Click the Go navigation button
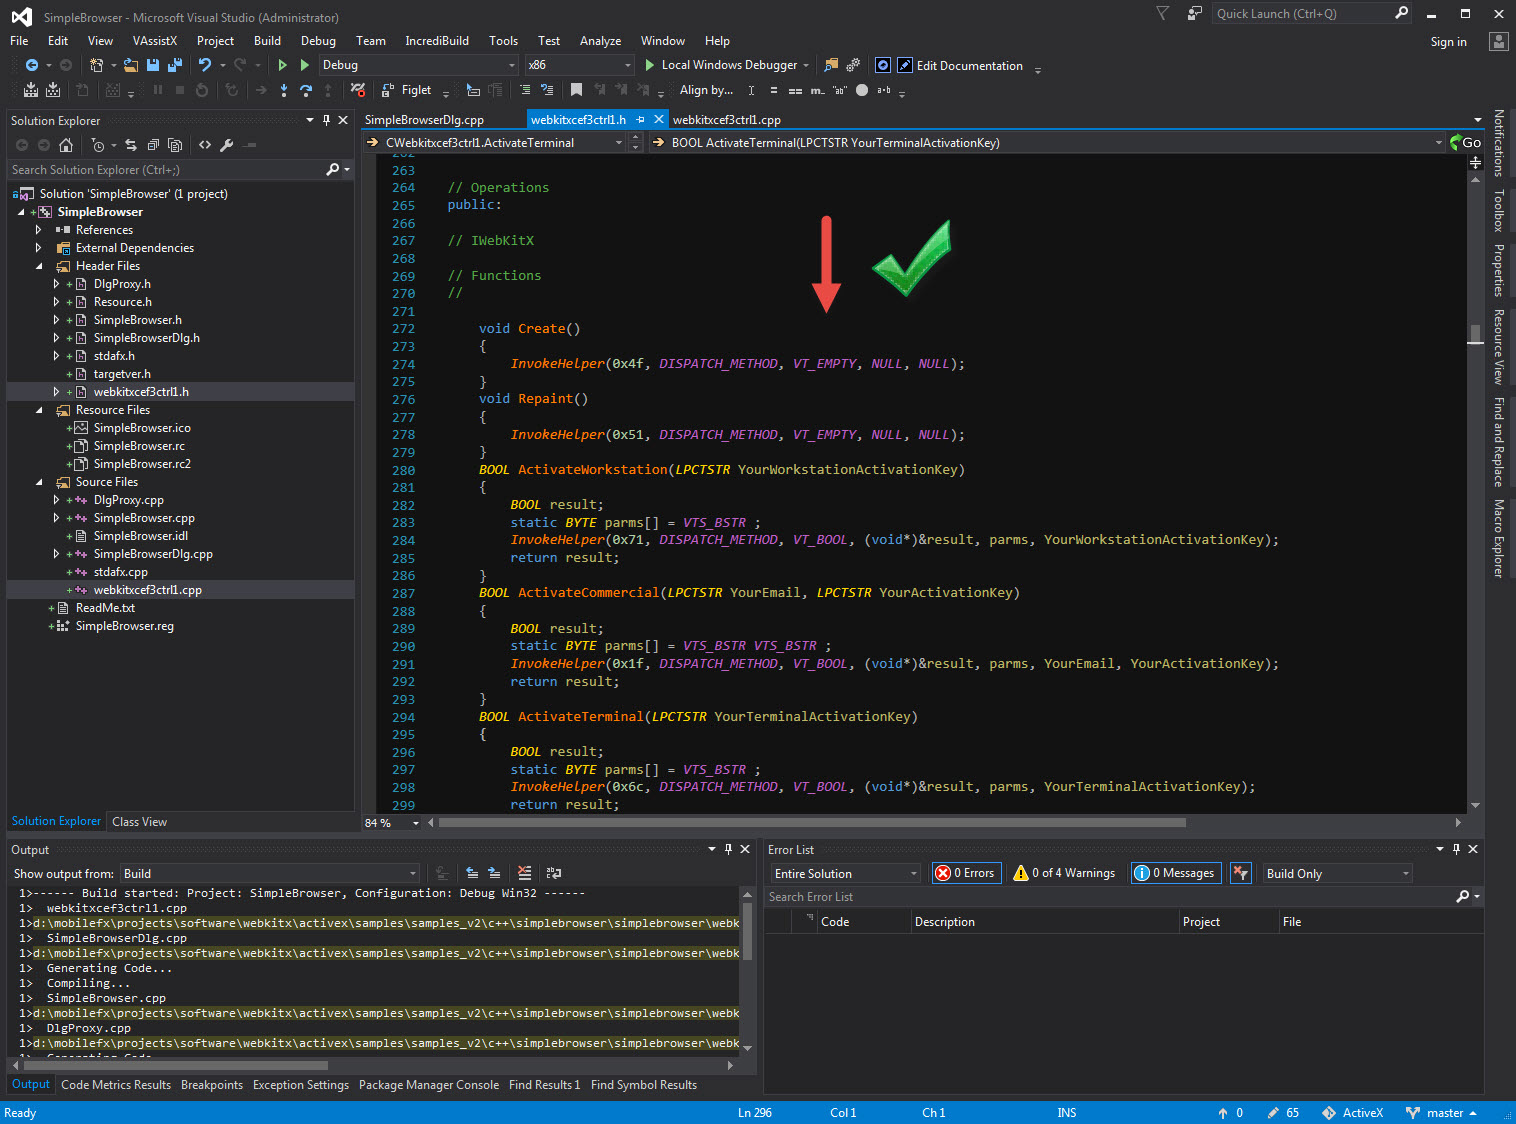This screenshot has height=1124, width=1516. [1466, 142]
